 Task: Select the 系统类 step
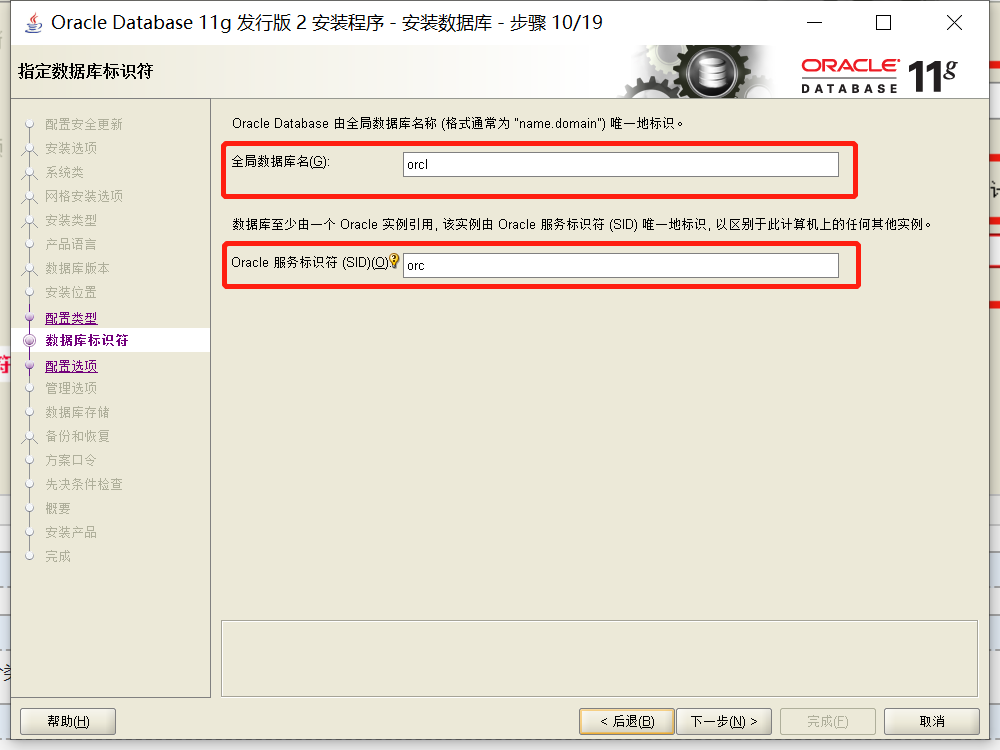click(x=64, y=172)
